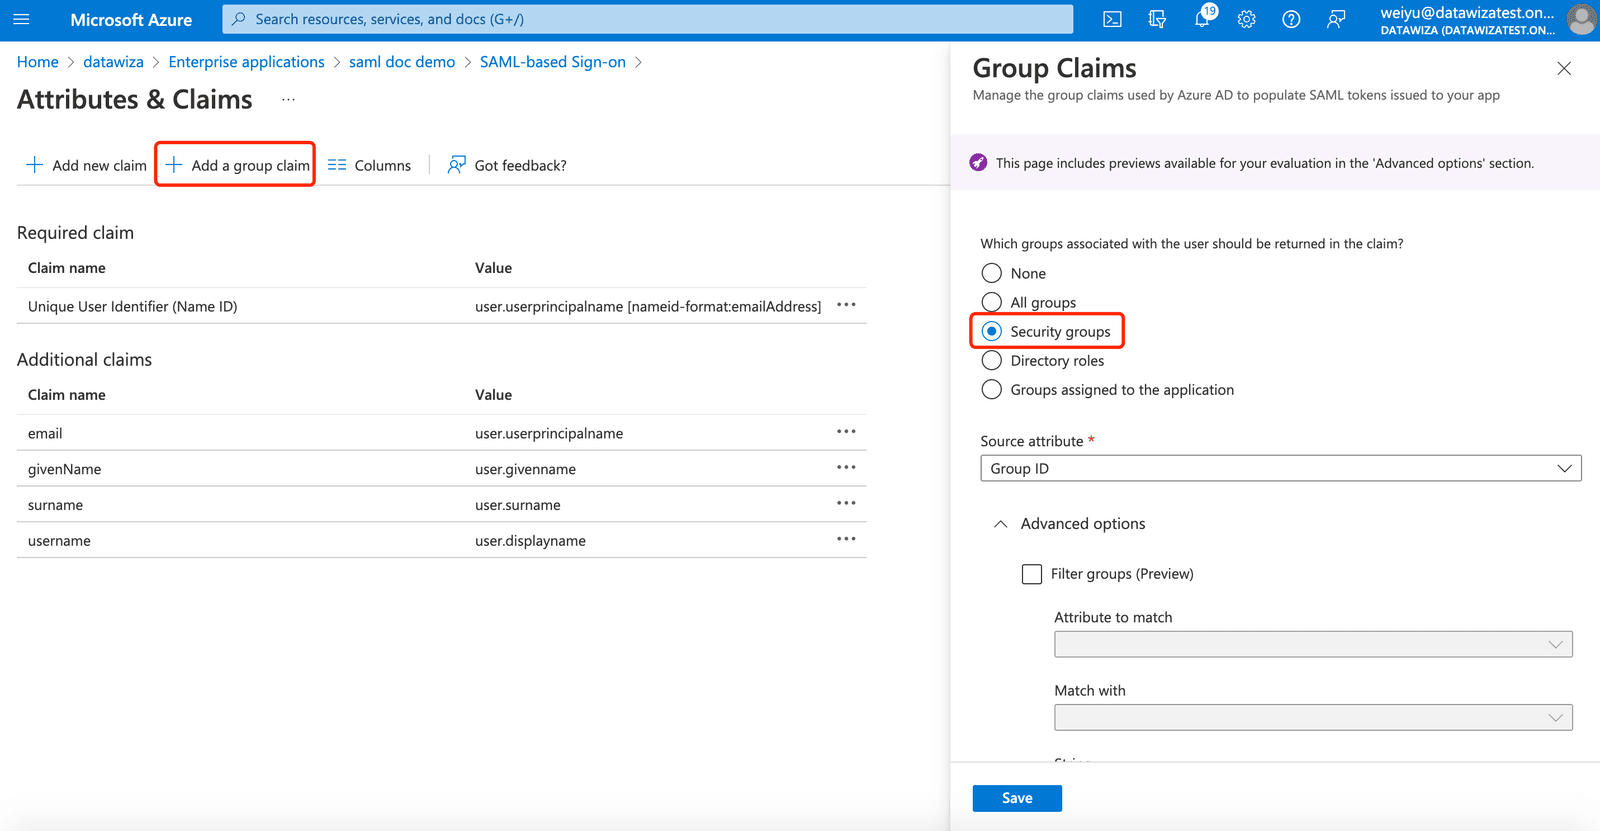Click the user.displayname value
This screenshot has width=1600, height=831.
click(x=530, y=541)
